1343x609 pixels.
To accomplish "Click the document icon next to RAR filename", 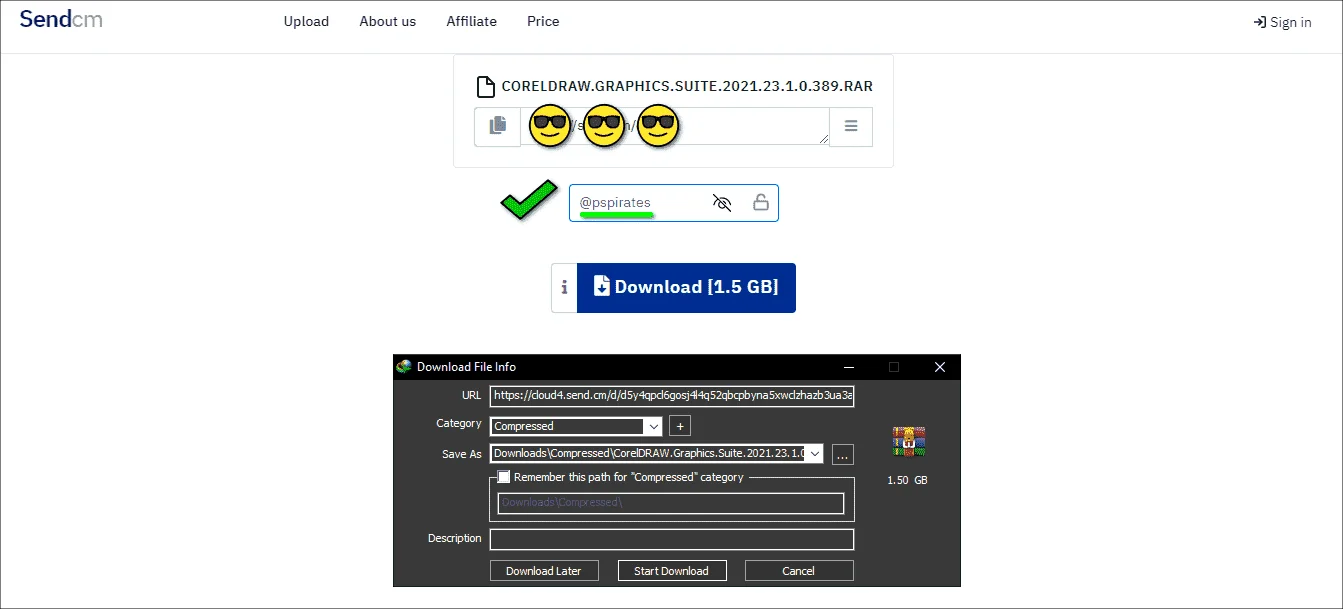I will tap(485, 86).
